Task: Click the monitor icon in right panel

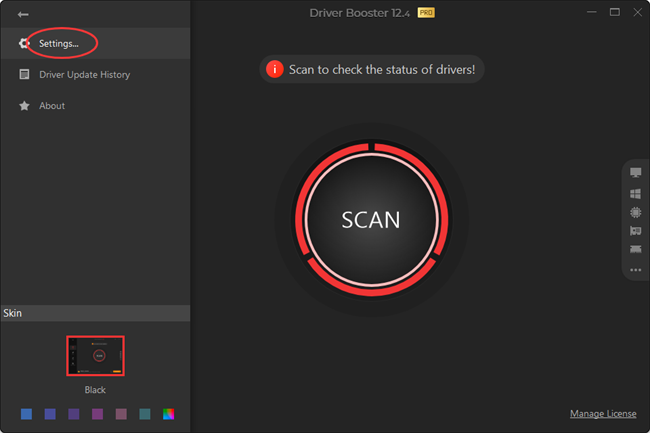Action: tap(635, 174)
